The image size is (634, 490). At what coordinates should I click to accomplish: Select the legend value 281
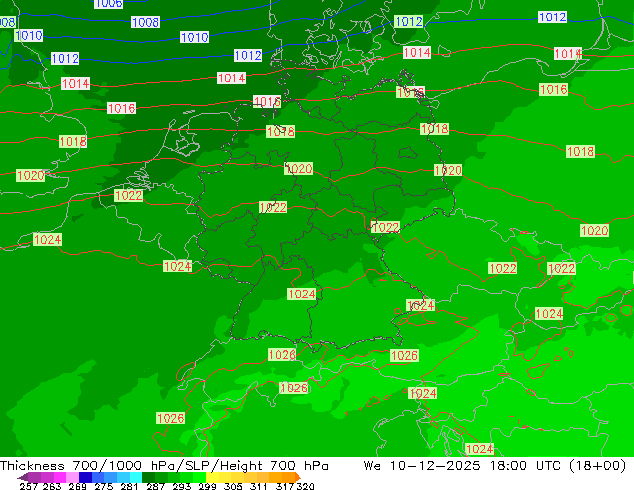129,486
